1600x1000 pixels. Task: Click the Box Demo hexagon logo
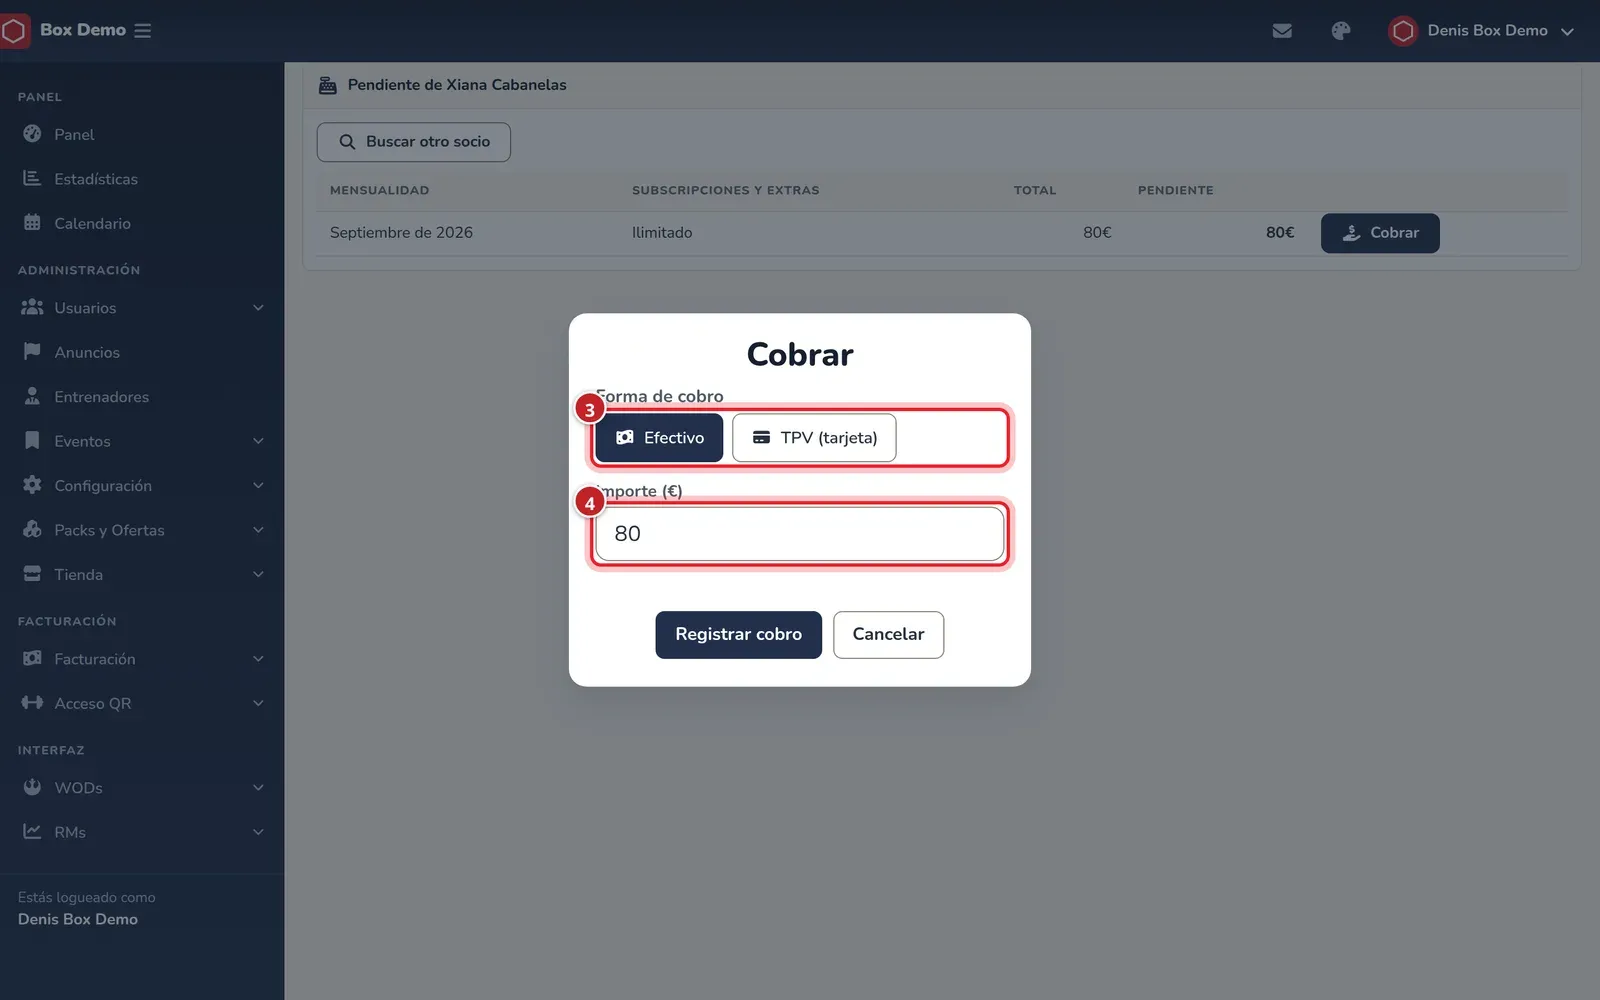[14, 31]
